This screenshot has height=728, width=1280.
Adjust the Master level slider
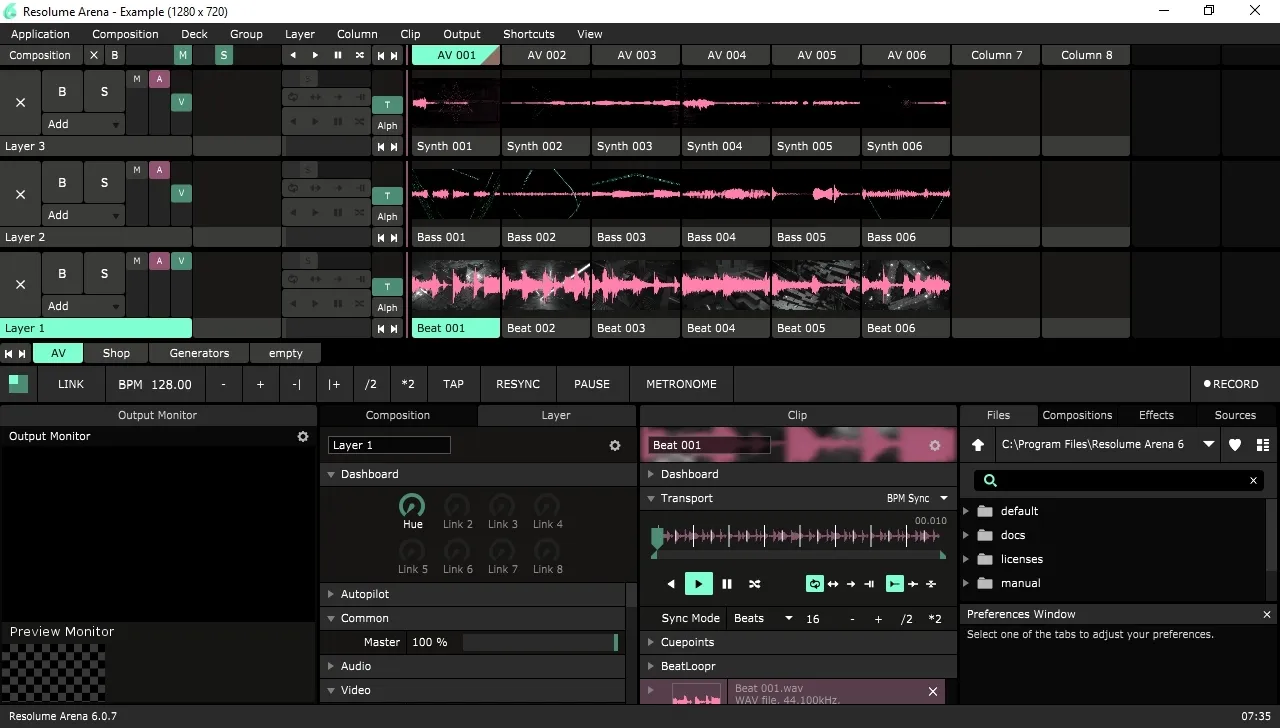540,642
